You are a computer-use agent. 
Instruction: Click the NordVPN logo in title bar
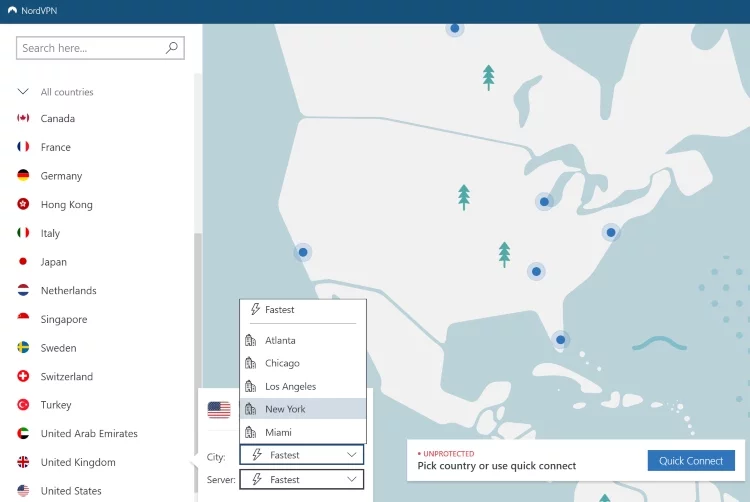tap(12, 11)
